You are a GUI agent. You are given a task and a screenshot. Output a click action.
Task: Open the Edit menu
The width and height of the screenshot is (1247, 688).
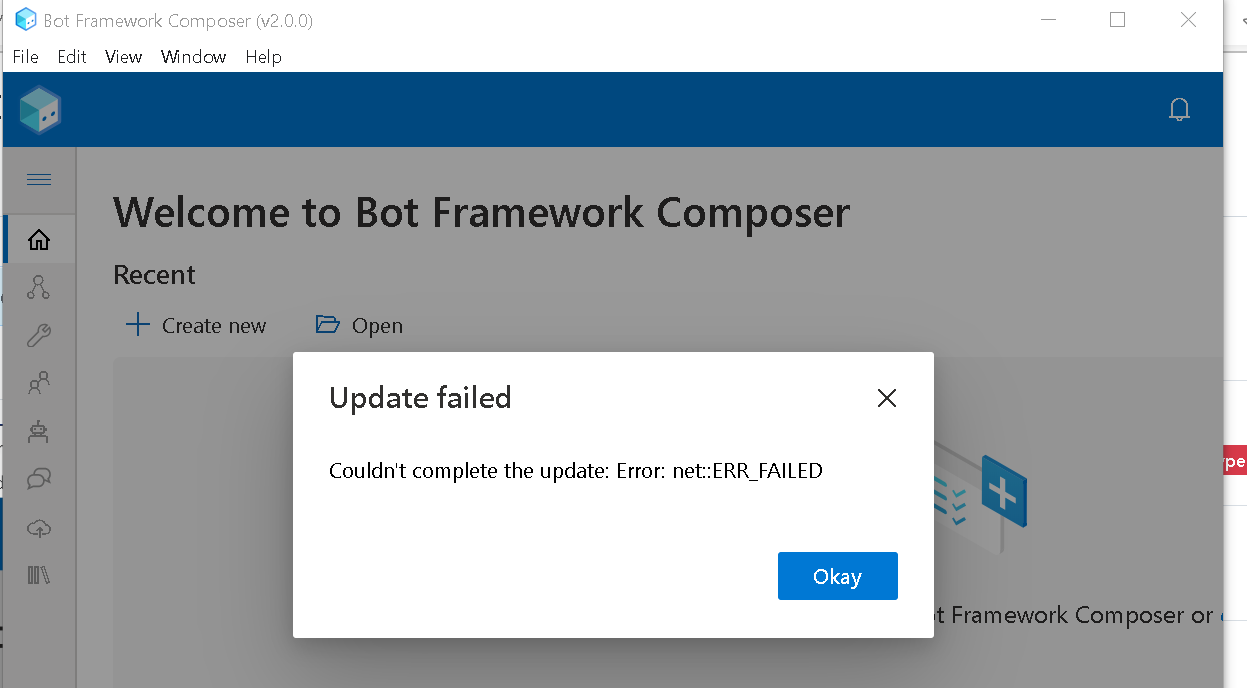click(x=71, y=57)
